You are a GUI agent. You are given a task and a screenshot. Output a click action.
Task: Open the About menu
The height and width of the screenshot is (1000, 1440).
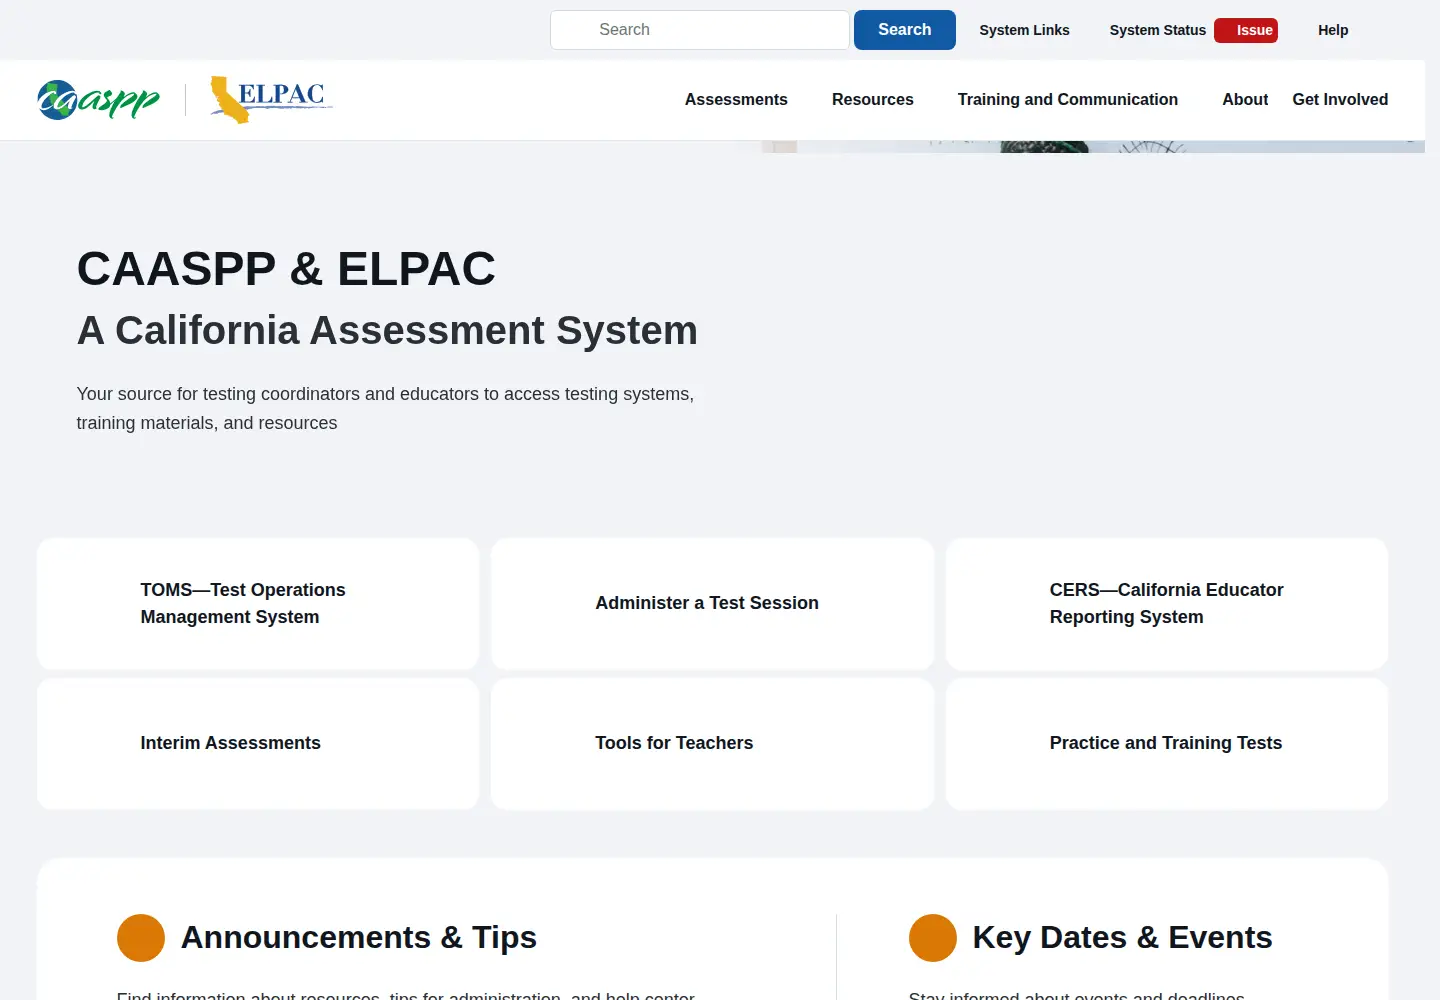pyautogui.click(x=1245, y=100)
